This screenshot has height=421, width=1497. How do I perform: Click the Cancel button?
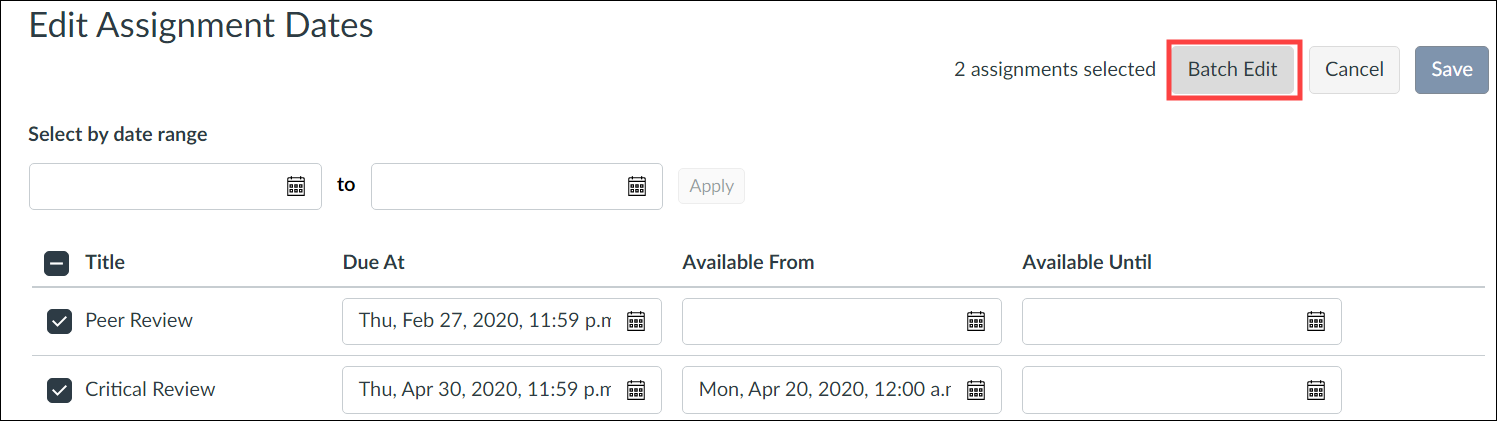(x=1354, y=70)
